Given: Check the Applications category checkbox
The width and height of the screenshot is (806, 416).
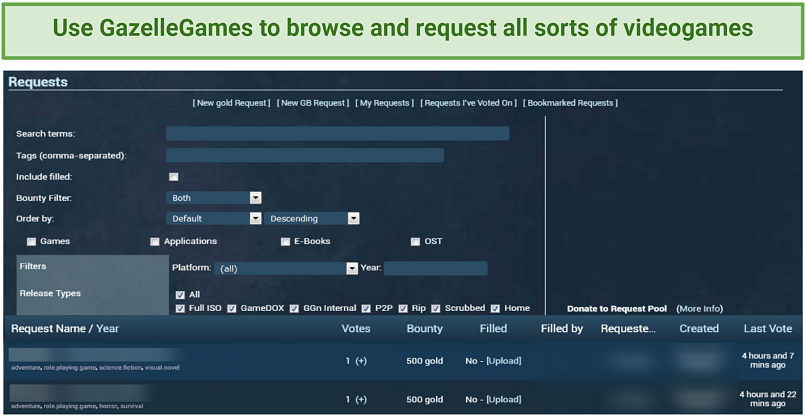Looking at the screenshot, I should pos(155,242).
